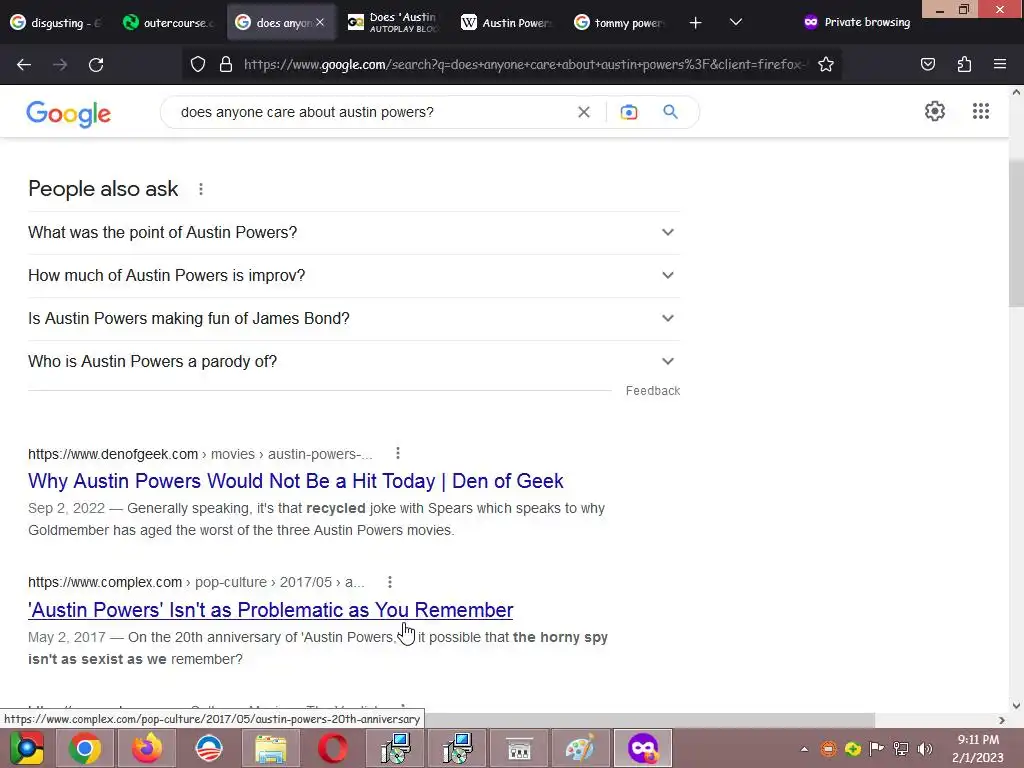Click in the Google search input field
1024x768 pixels.
click(x=372, y=112)
